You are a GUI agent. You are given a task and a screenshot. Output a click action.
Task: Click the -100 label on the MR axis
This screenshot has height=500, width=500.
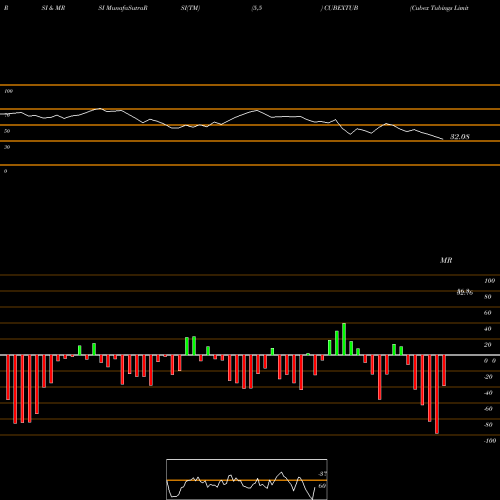tap(490, 441)
